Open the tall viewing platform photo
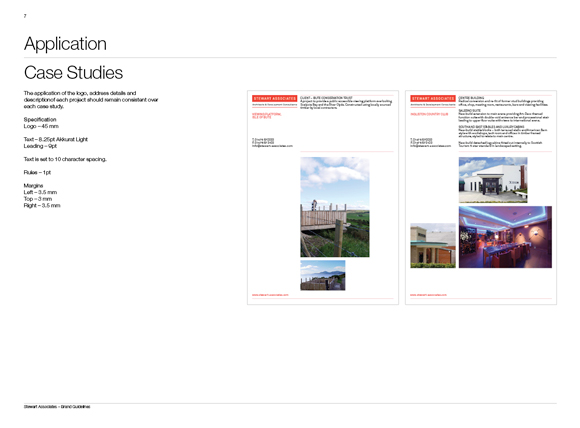 tap(335, 207)
